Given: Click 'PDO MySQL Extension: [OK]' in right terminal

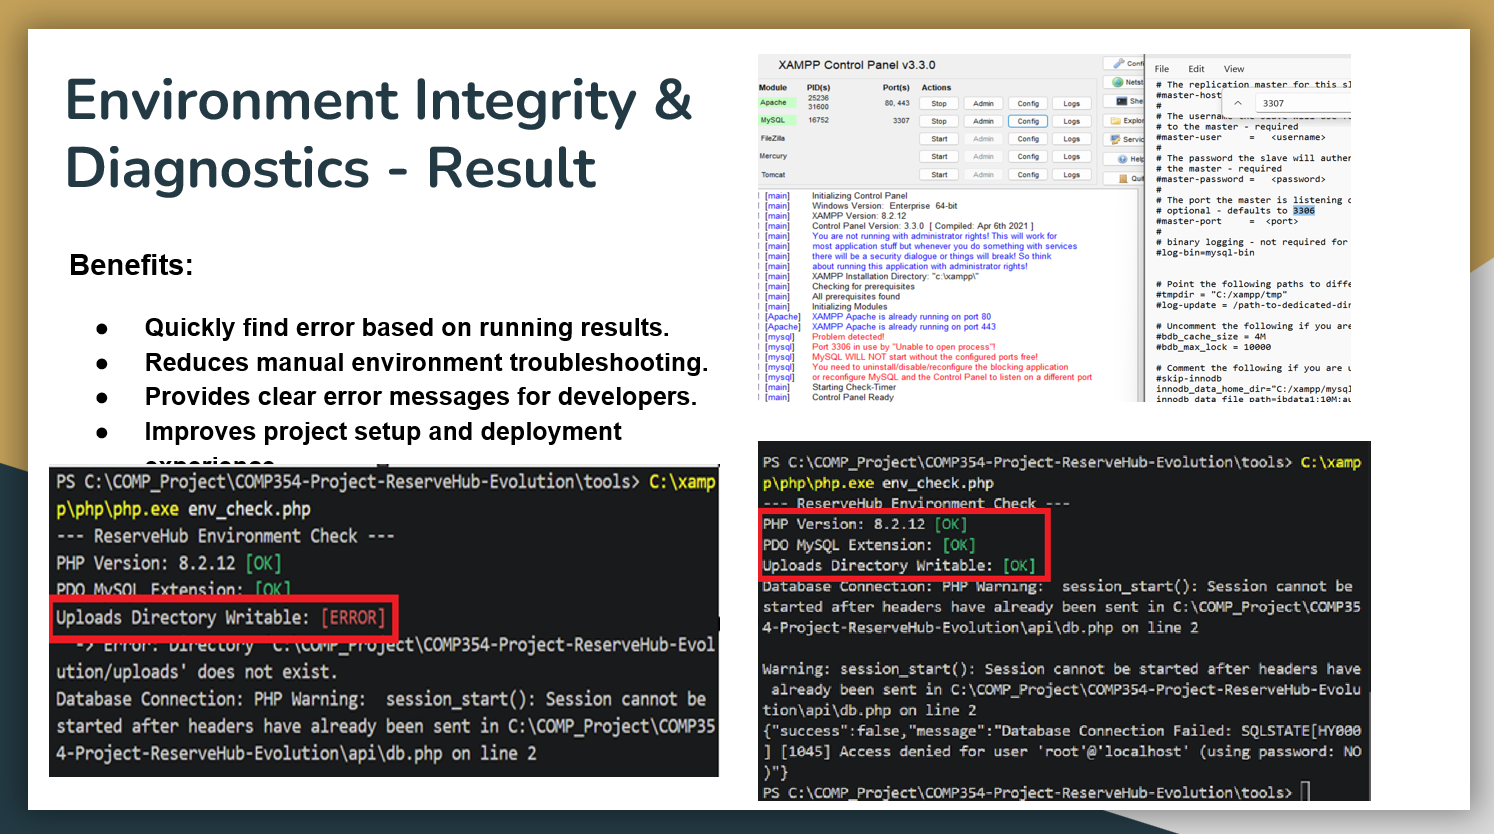Looking at the screenshot, I should point(869,545).
